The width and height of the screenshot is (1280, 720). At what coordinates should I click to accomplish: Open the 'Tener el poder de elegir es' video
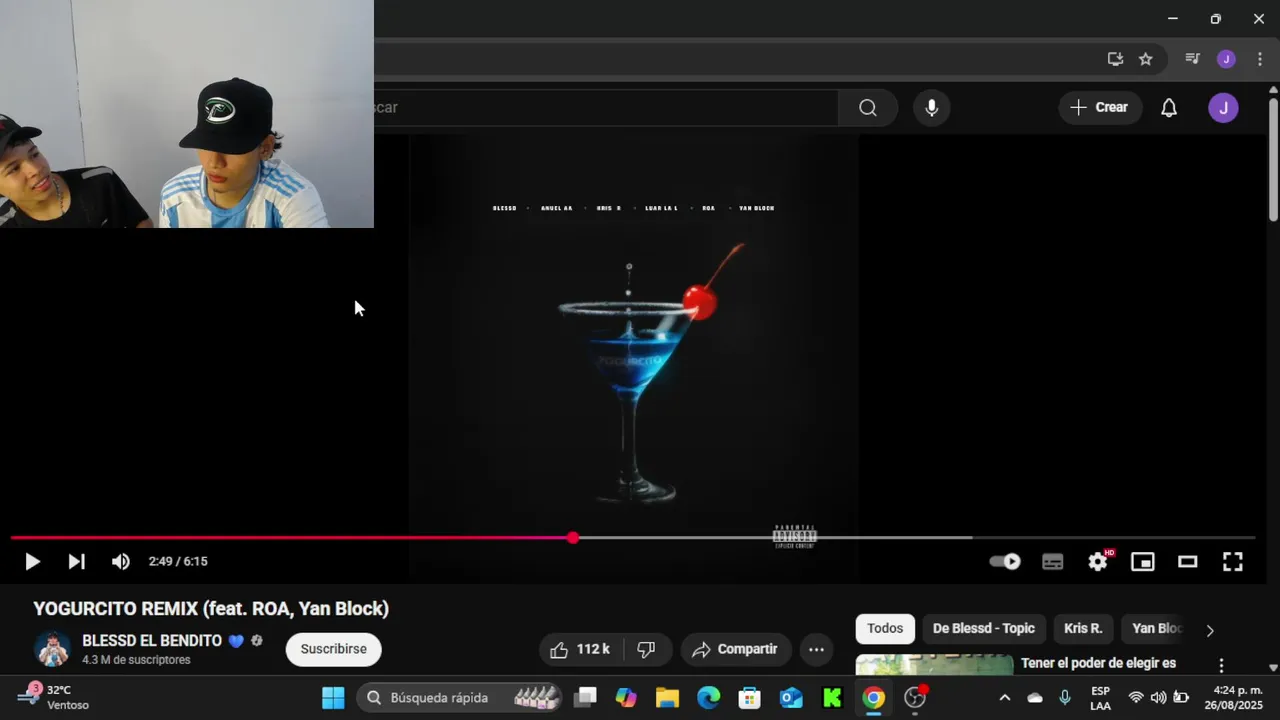pyautogui.click(x=1098, y=663)
